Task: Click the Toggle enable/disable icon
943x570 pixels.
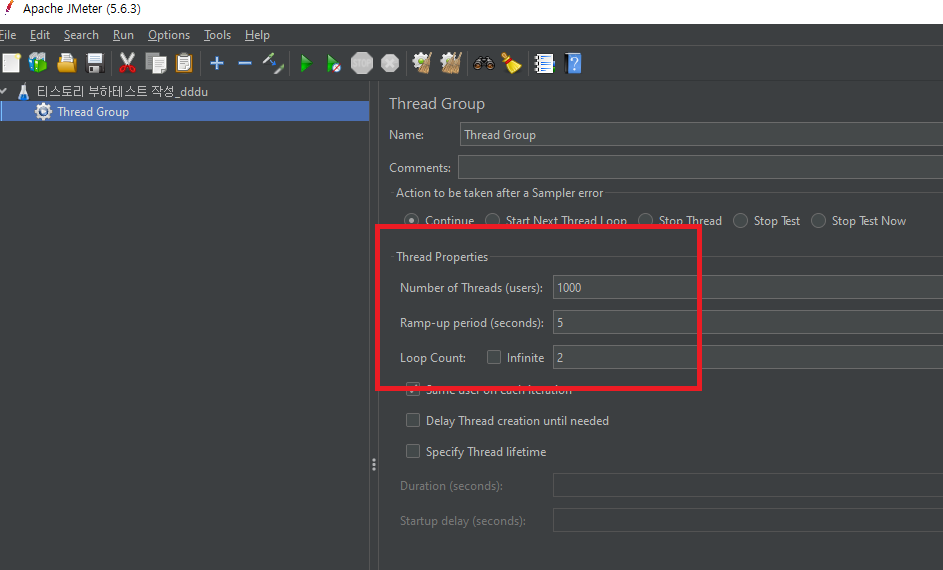Action: 273,63
